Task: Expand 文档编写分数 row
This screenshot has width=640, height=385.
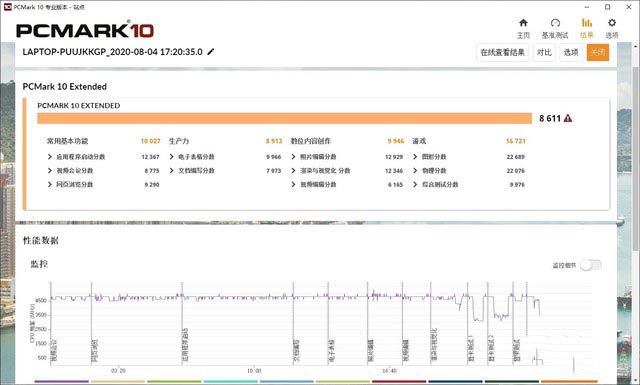Action: [172, 171]
